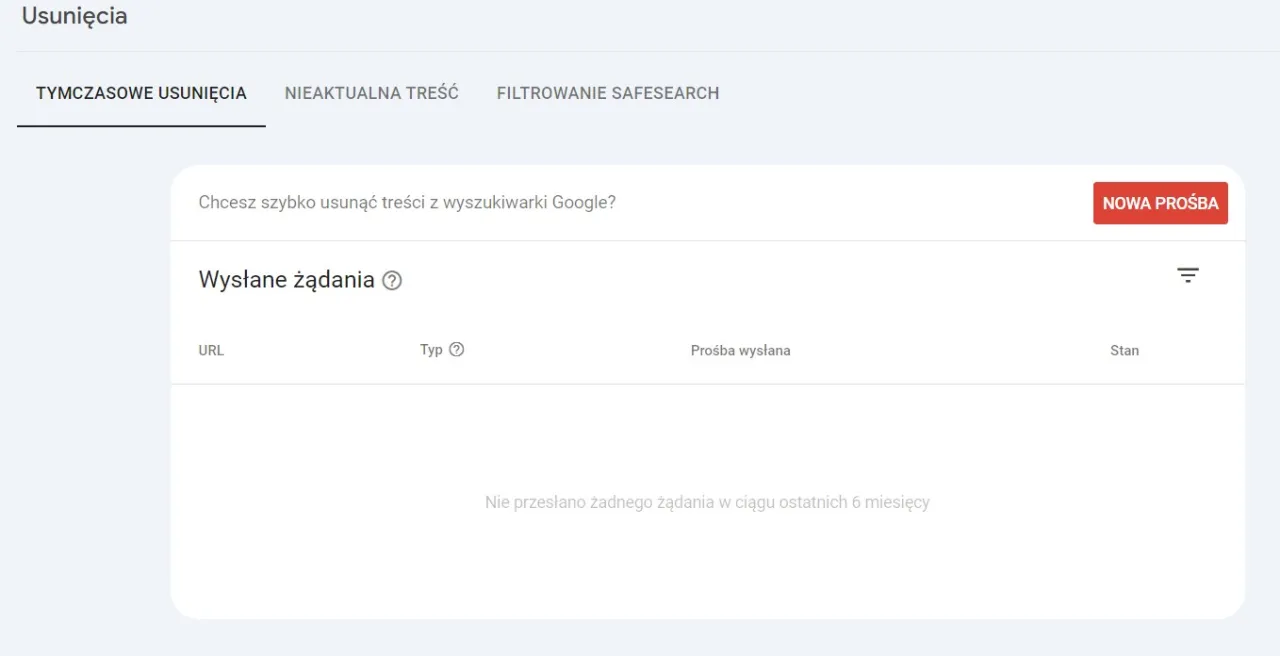Click the Chcesz szybko usunąć treści prompt text
Screen dimensions: 1280x656
407,202
